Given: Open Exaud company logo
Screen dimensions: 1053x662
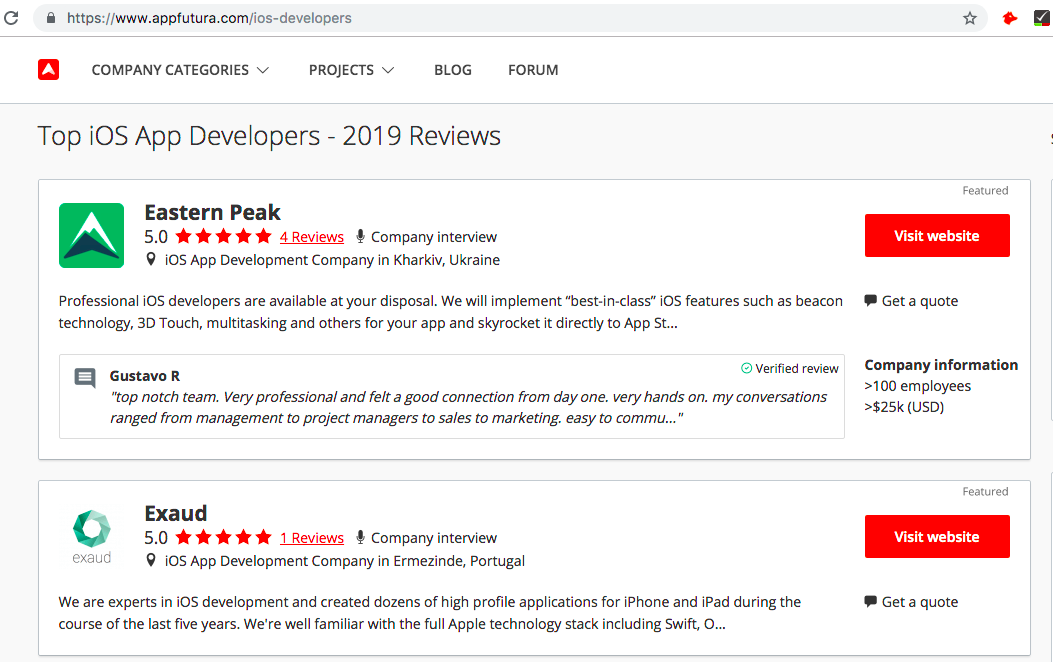Looking at the screenshot, I should point(91,536).
